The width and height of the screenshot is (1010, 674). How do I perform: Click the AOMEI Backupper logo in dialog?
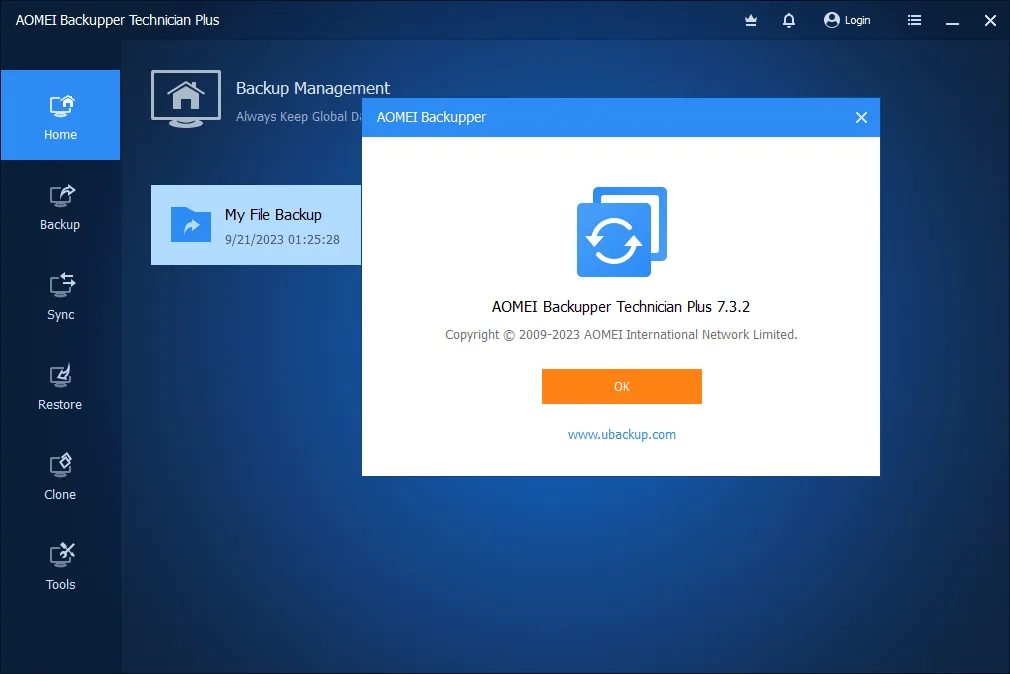[x=622, y=232]
